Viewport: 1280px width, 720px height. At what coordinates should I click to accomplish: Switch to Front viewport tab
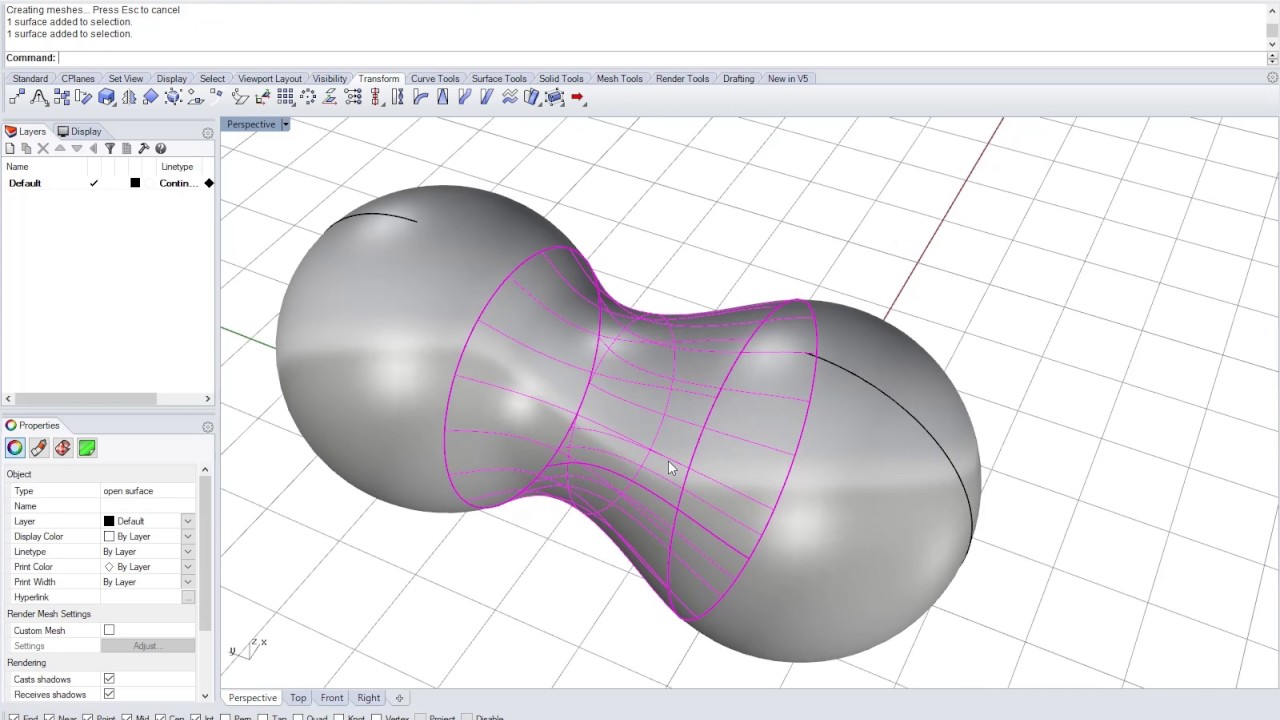pyautogui.click(x=332, y=698)
